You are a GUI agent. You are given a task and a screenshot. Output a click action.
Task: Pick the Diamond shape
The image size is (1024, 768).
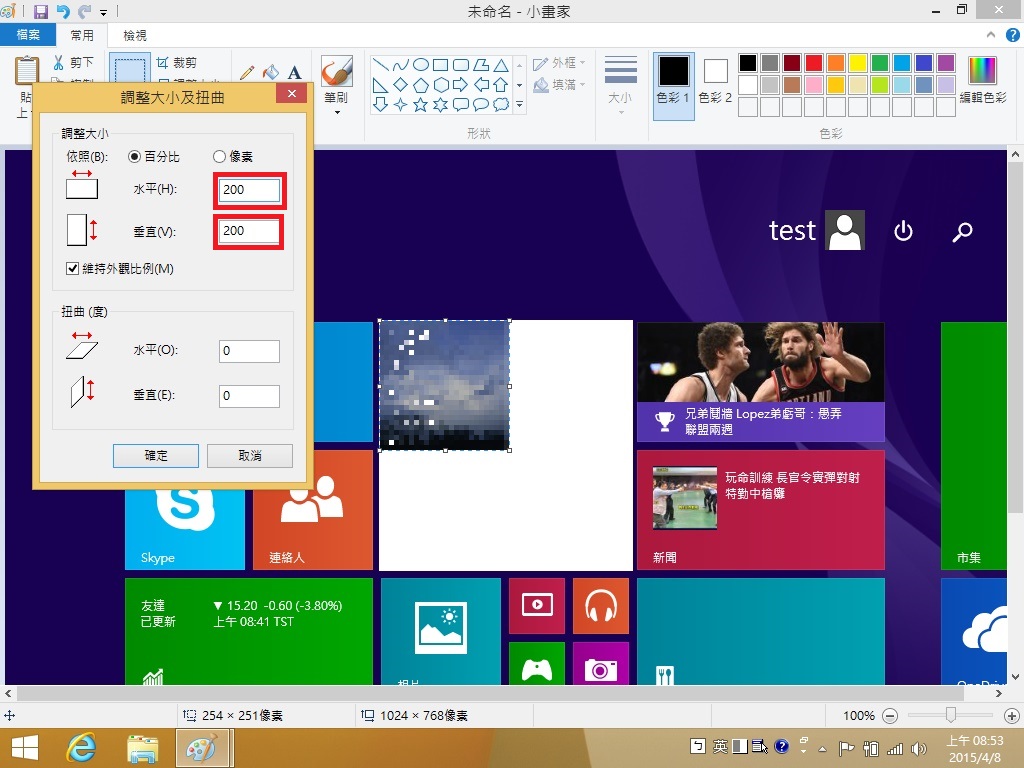(x=401, y=84)
